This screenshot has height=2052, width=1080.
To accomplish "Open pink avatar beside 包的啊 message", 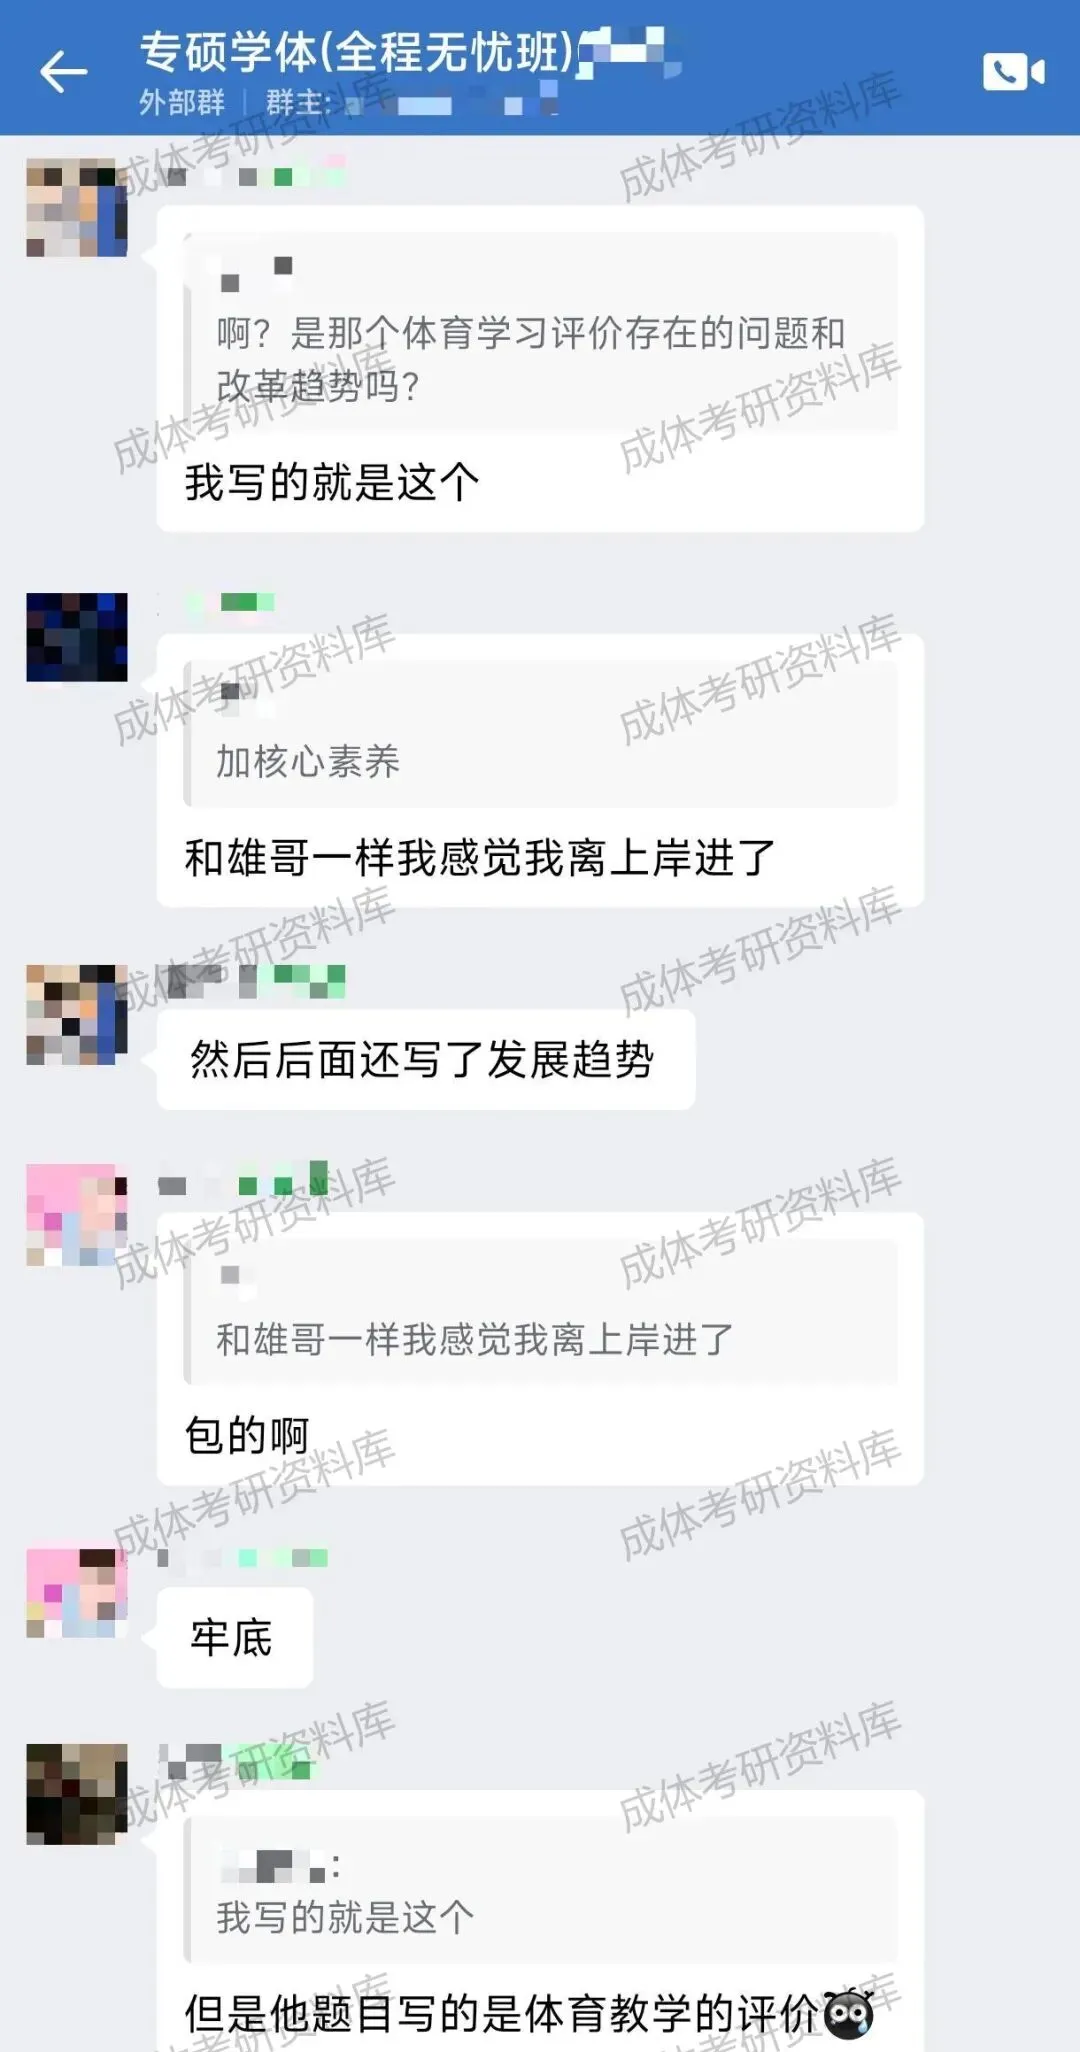I will (77, 1214).
